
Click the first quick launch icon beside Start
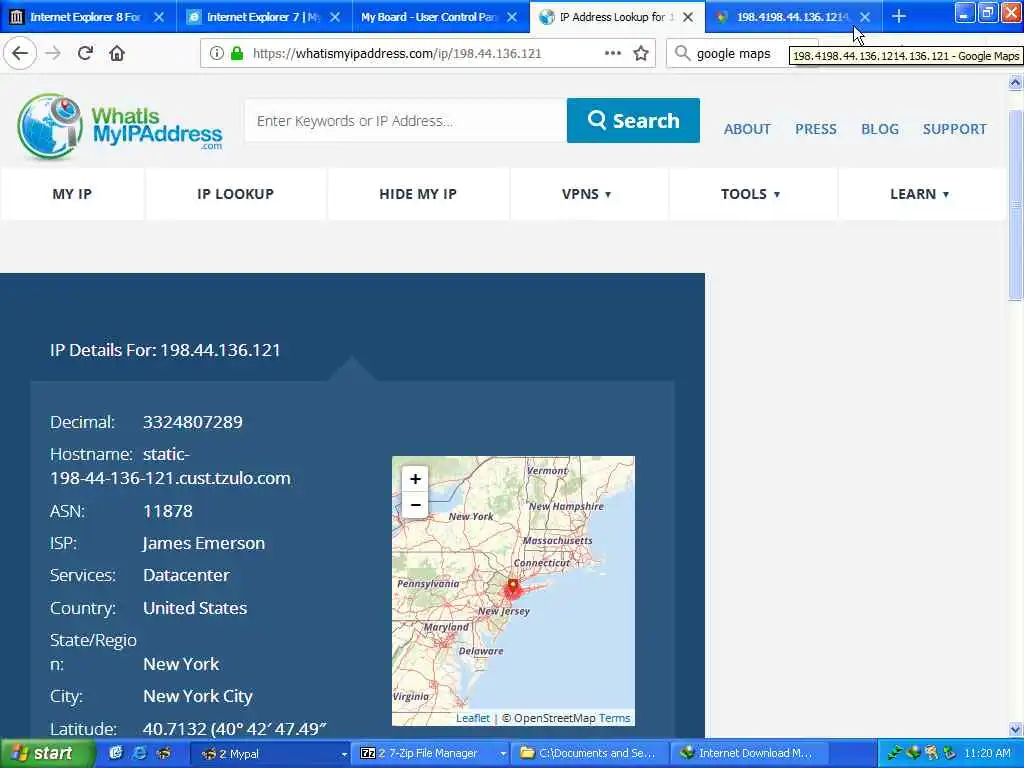116,753
